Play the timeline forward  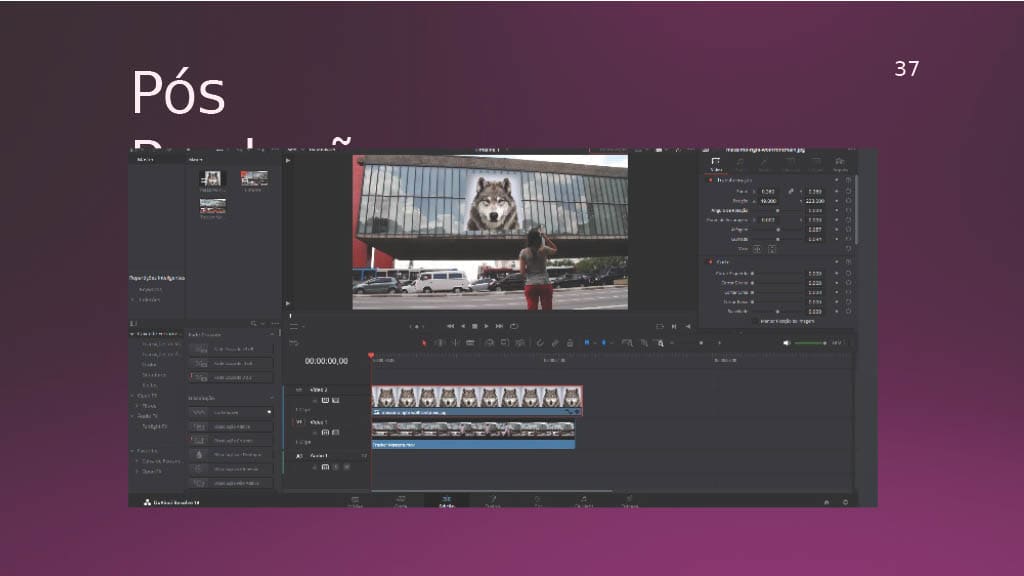tap(487, 326)
